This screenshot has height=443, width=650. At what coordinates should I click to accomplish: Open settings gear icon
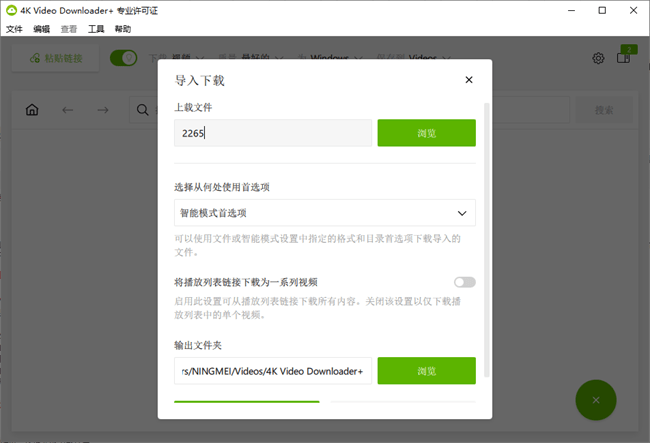point(598,58)
